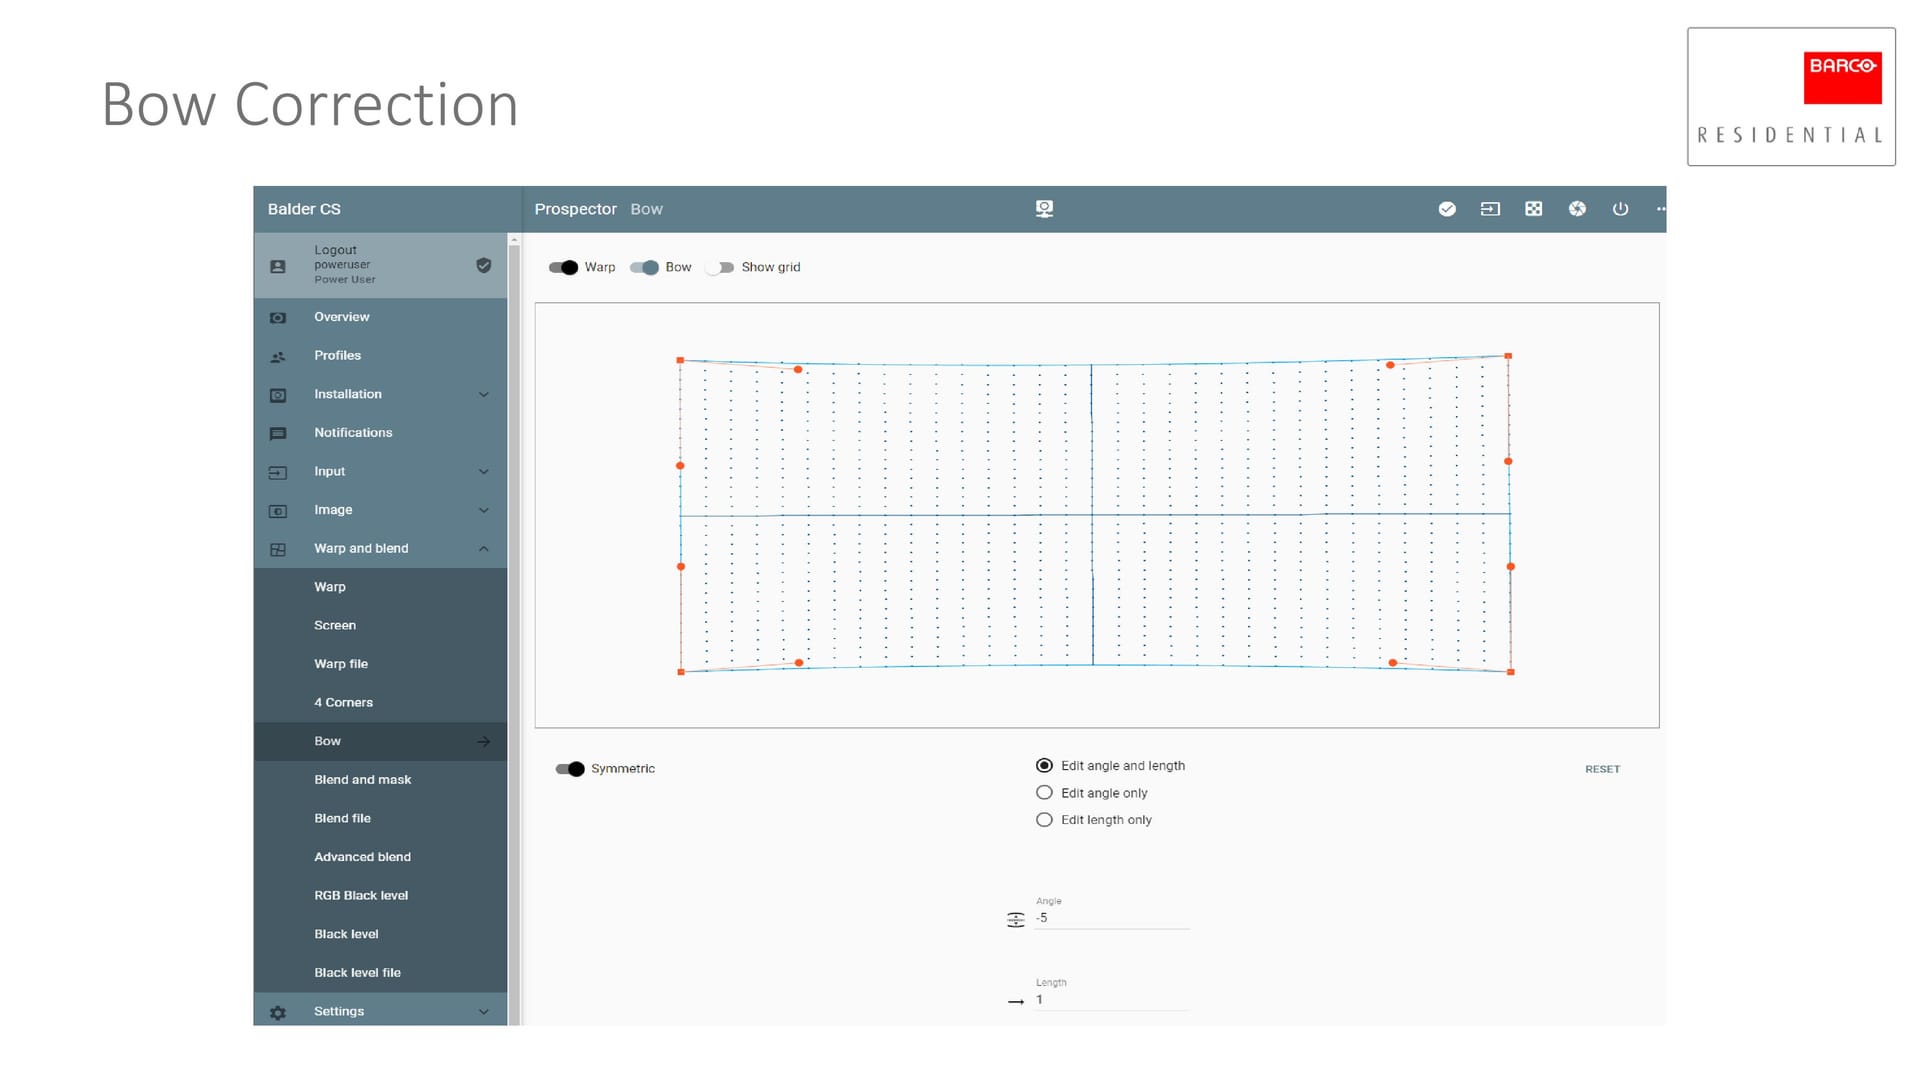Image resolution: width=1920 pixels, height=1080 pixels.
Task: Click the shutter icon in header
Action: coord(1577,209)
